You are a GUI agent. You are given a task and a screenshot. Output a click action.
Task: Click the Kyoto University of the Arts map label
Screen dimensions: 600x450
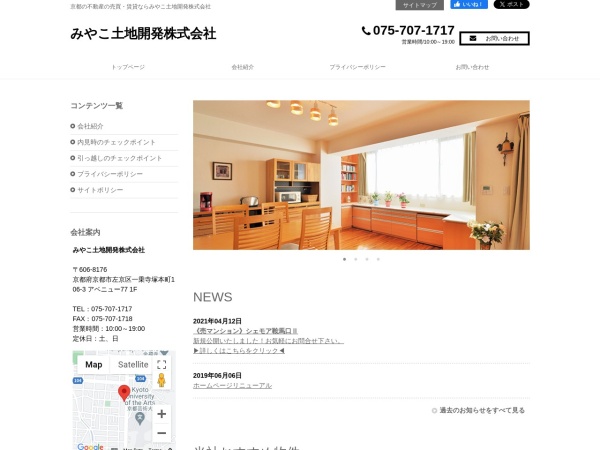[140, 396]
